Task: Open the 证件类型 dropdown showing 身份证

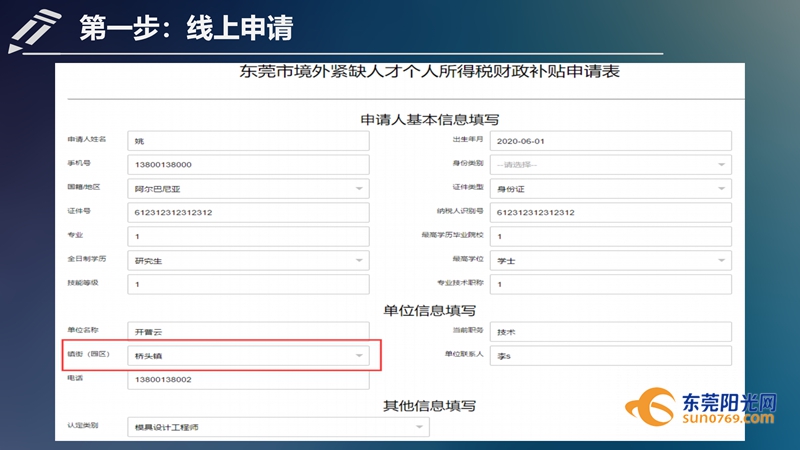Action: (x=610, y=189)
